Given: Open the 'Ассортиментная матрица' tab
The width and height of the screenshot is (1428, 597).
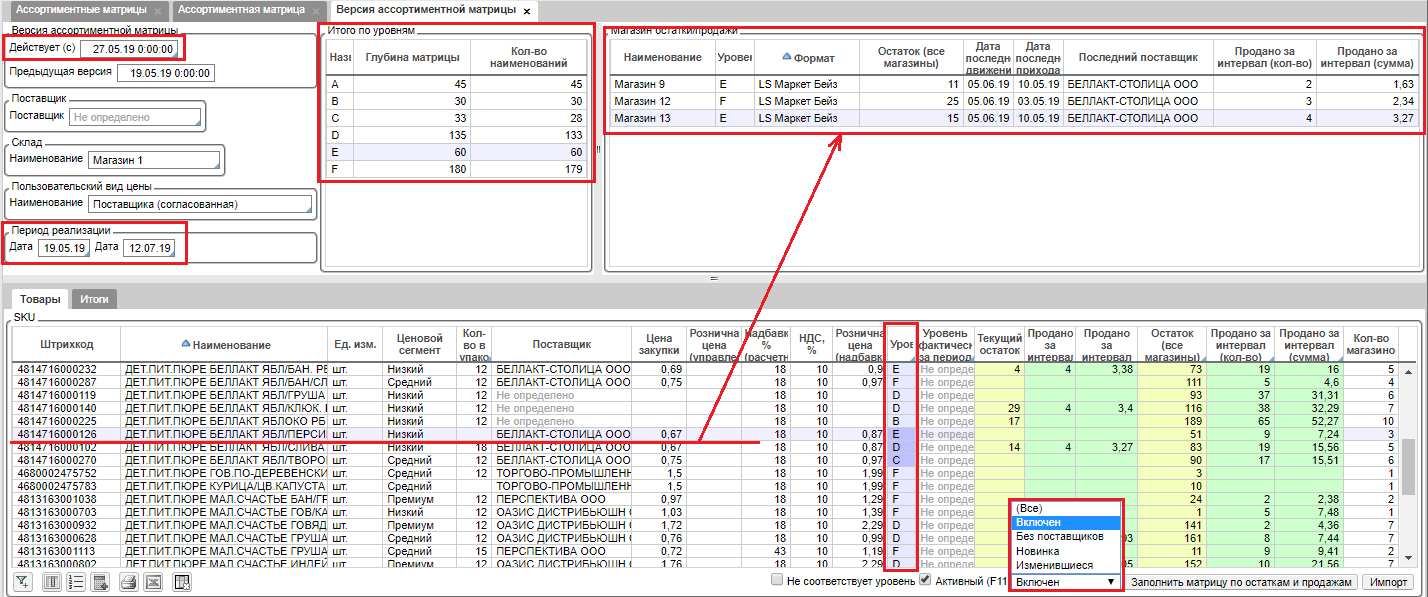Looking at the screenshot, I should pyautogui.click(x=242, y=10).
